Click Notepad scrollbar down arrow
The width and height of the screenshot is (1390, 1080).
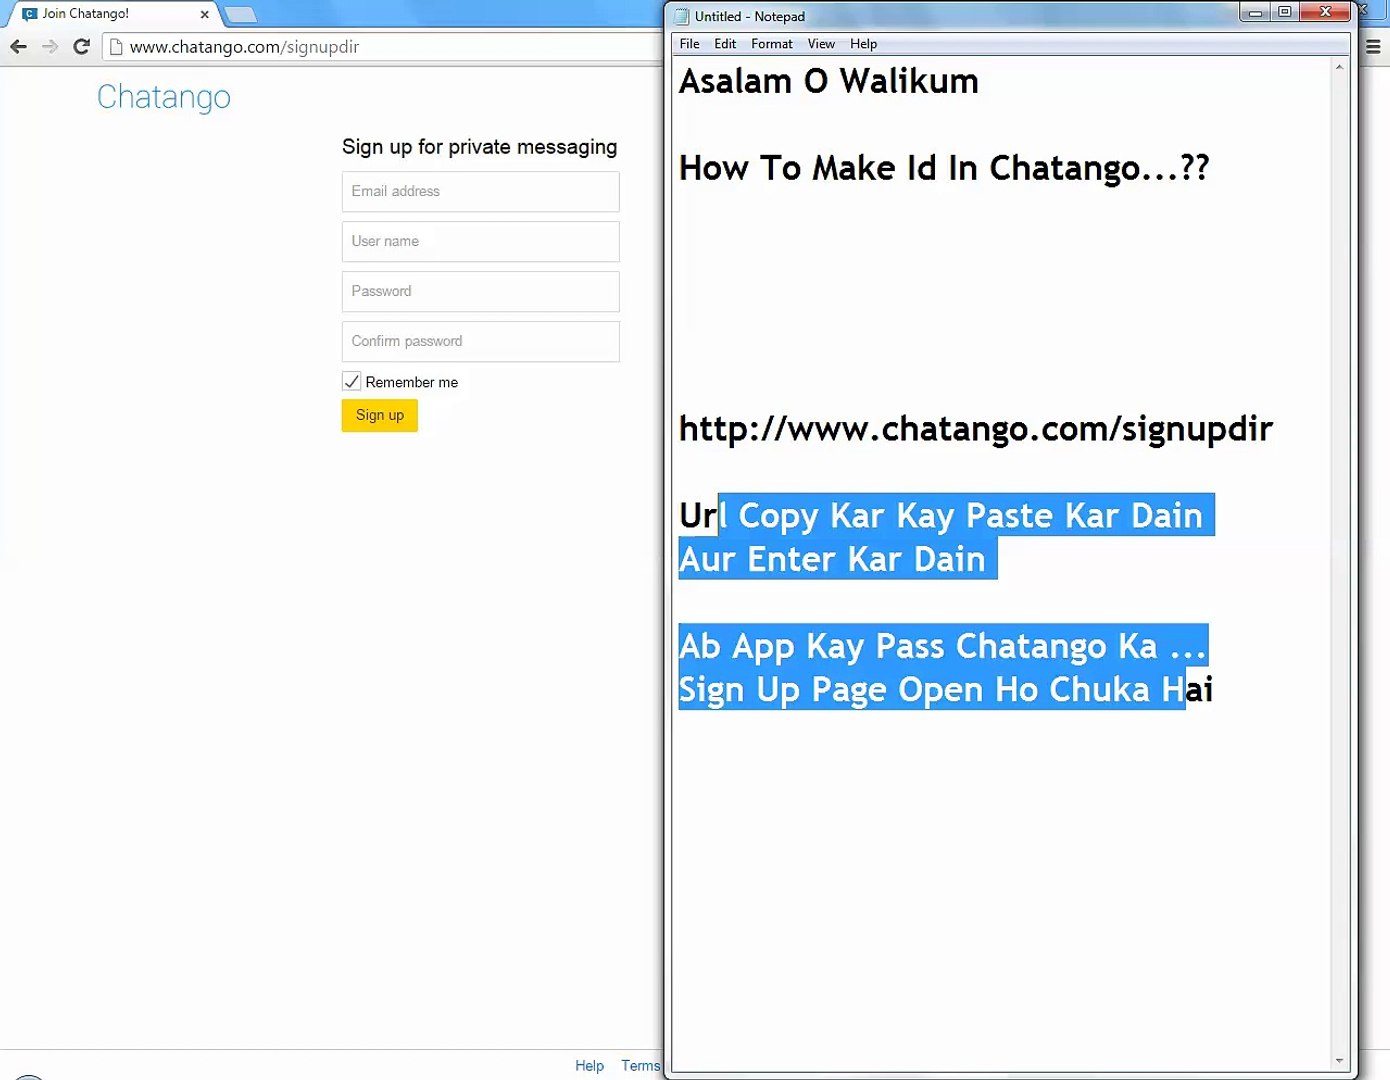tap(1339, 1061)
